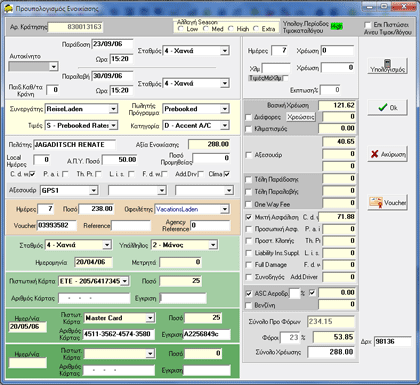Click the Παράδοση date field 23/09/06
Screen dimensions: 420x385
pos(112,44)
